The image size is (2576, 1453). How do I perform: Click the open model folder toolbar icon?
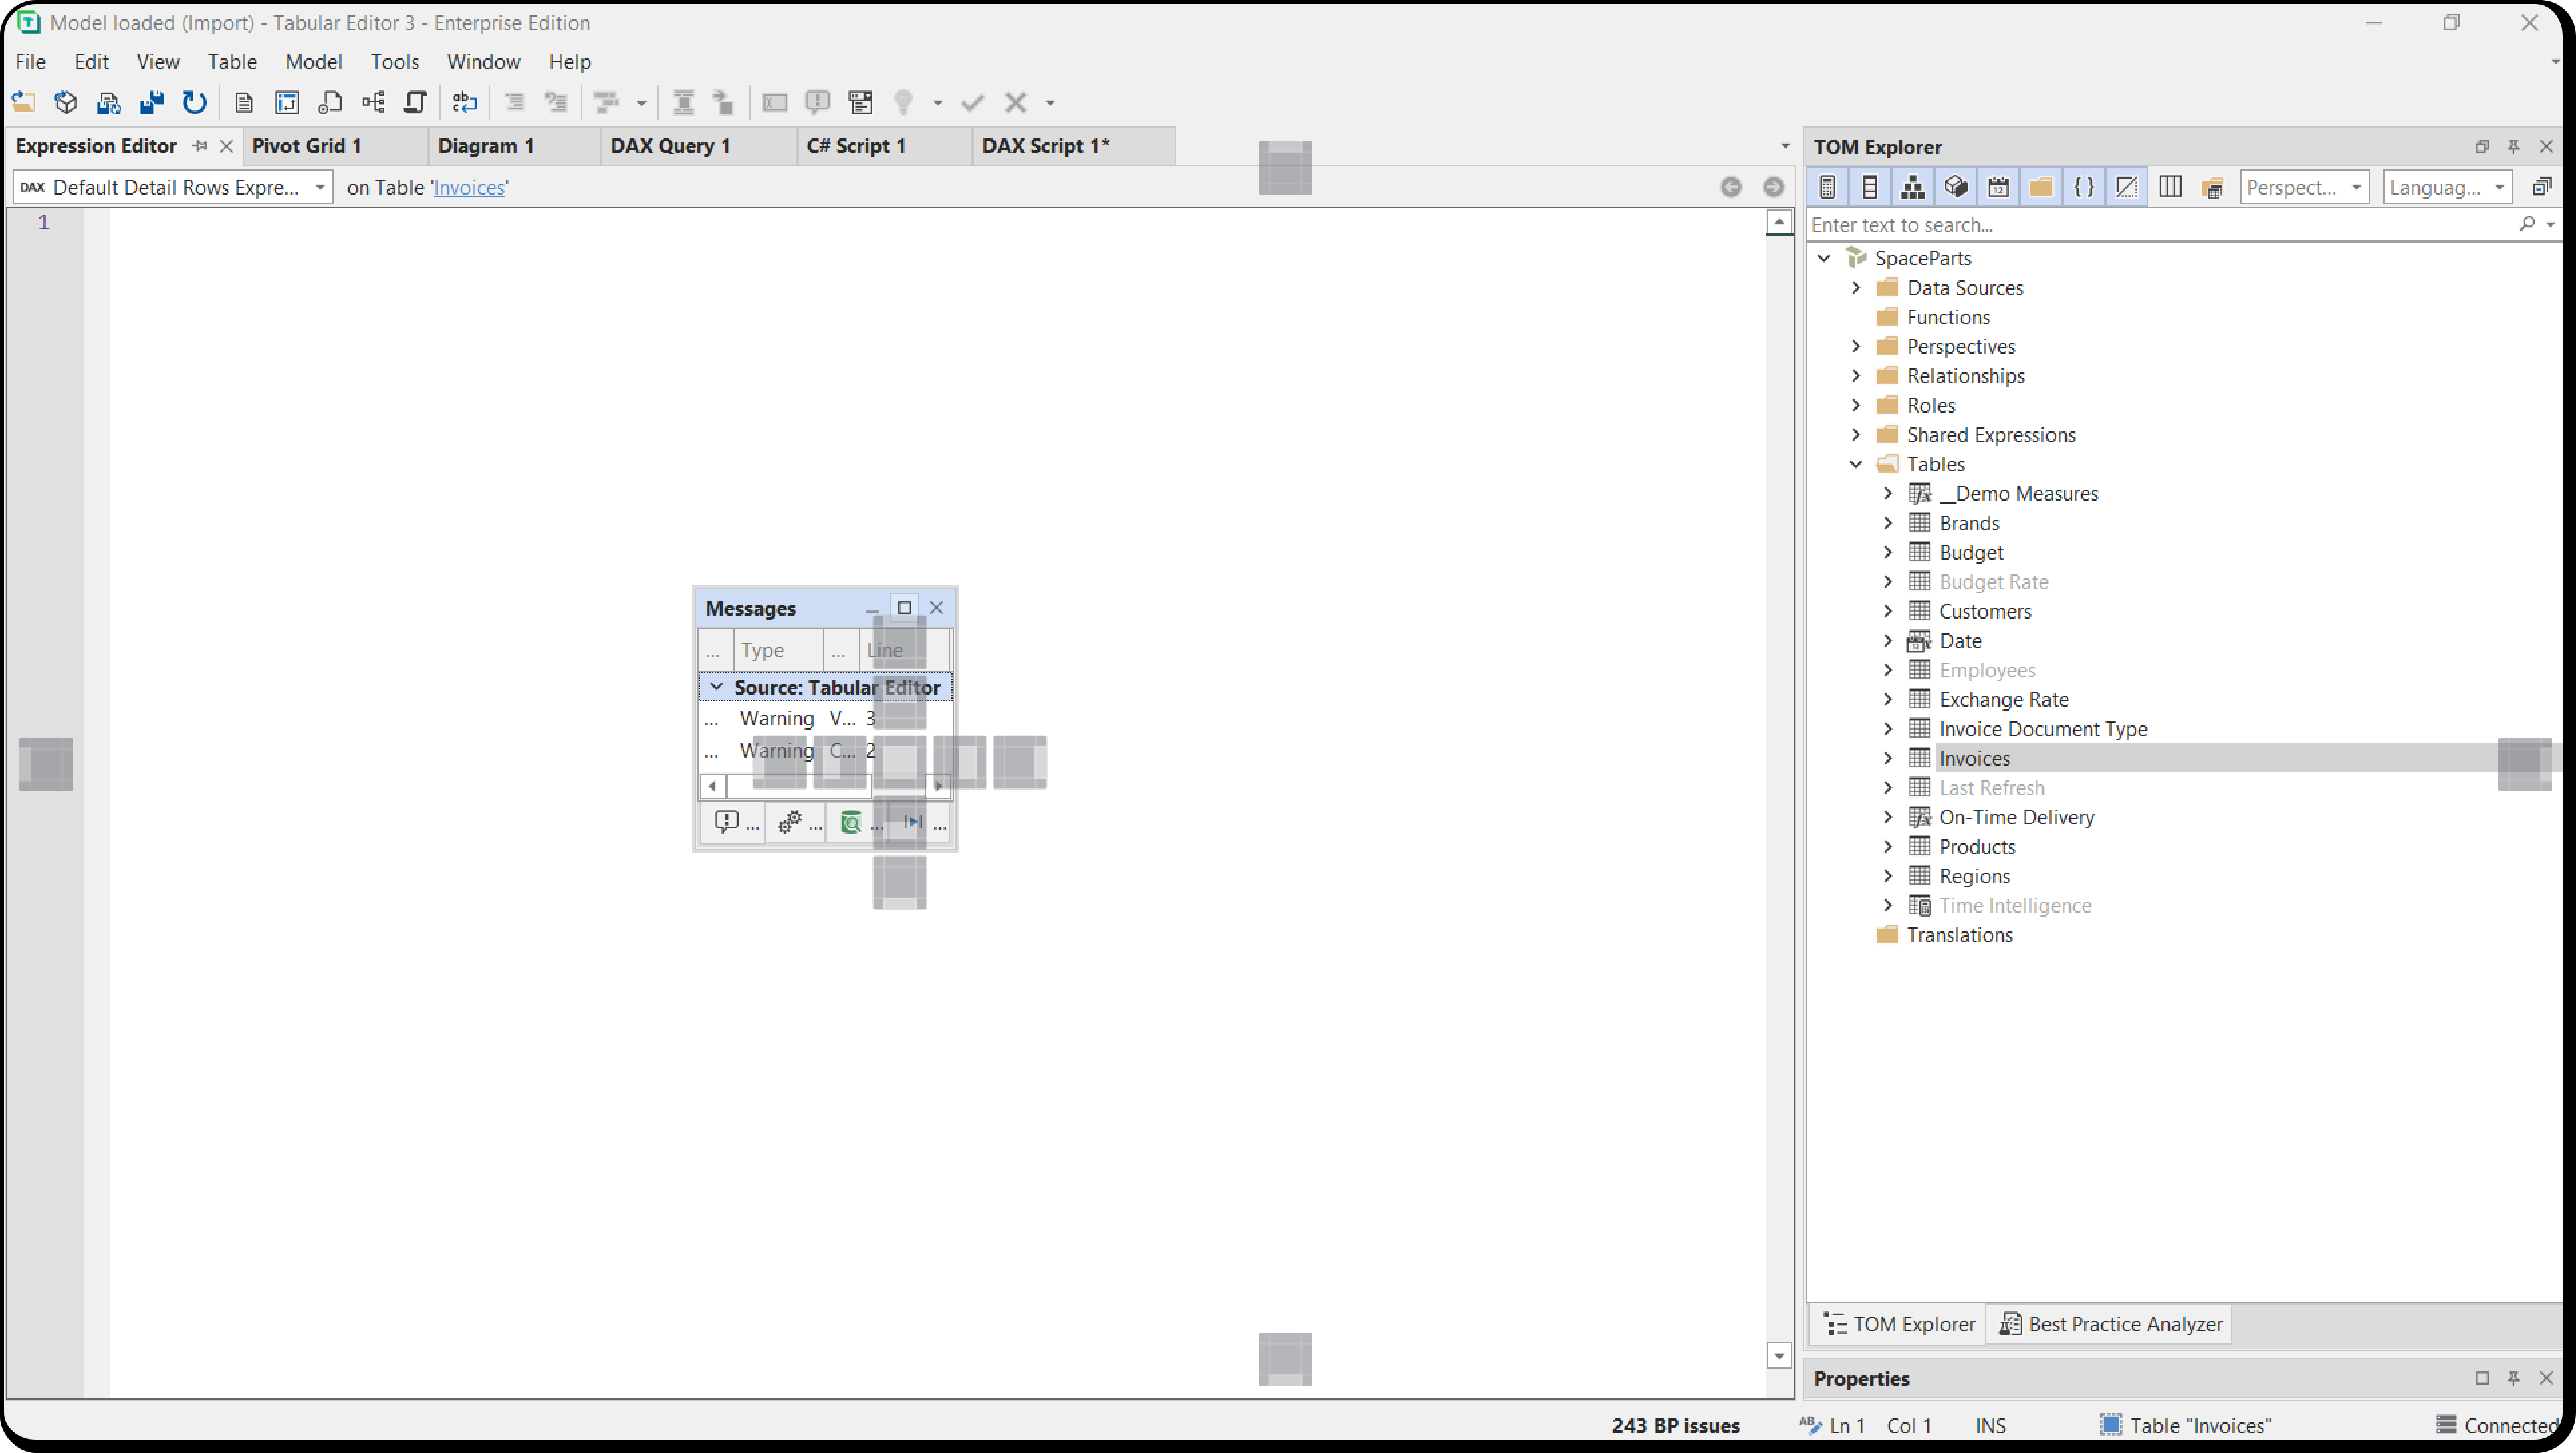(x=23, y=102)
